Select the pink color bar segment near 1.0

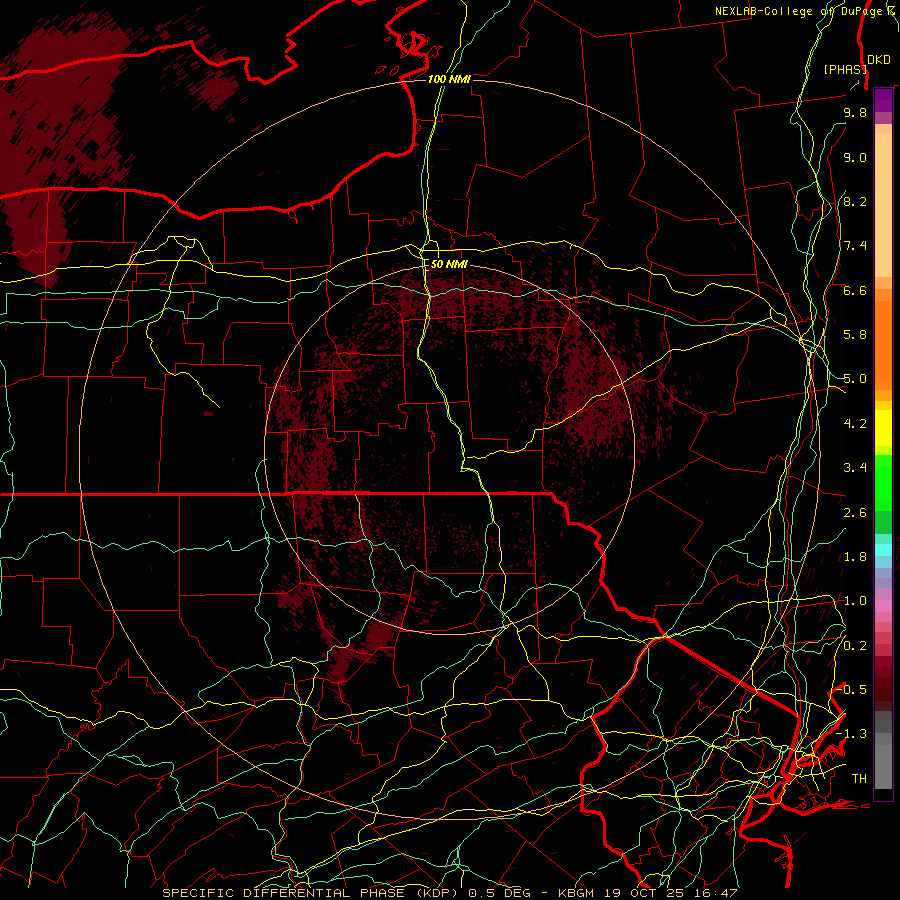tap(883, 606)
